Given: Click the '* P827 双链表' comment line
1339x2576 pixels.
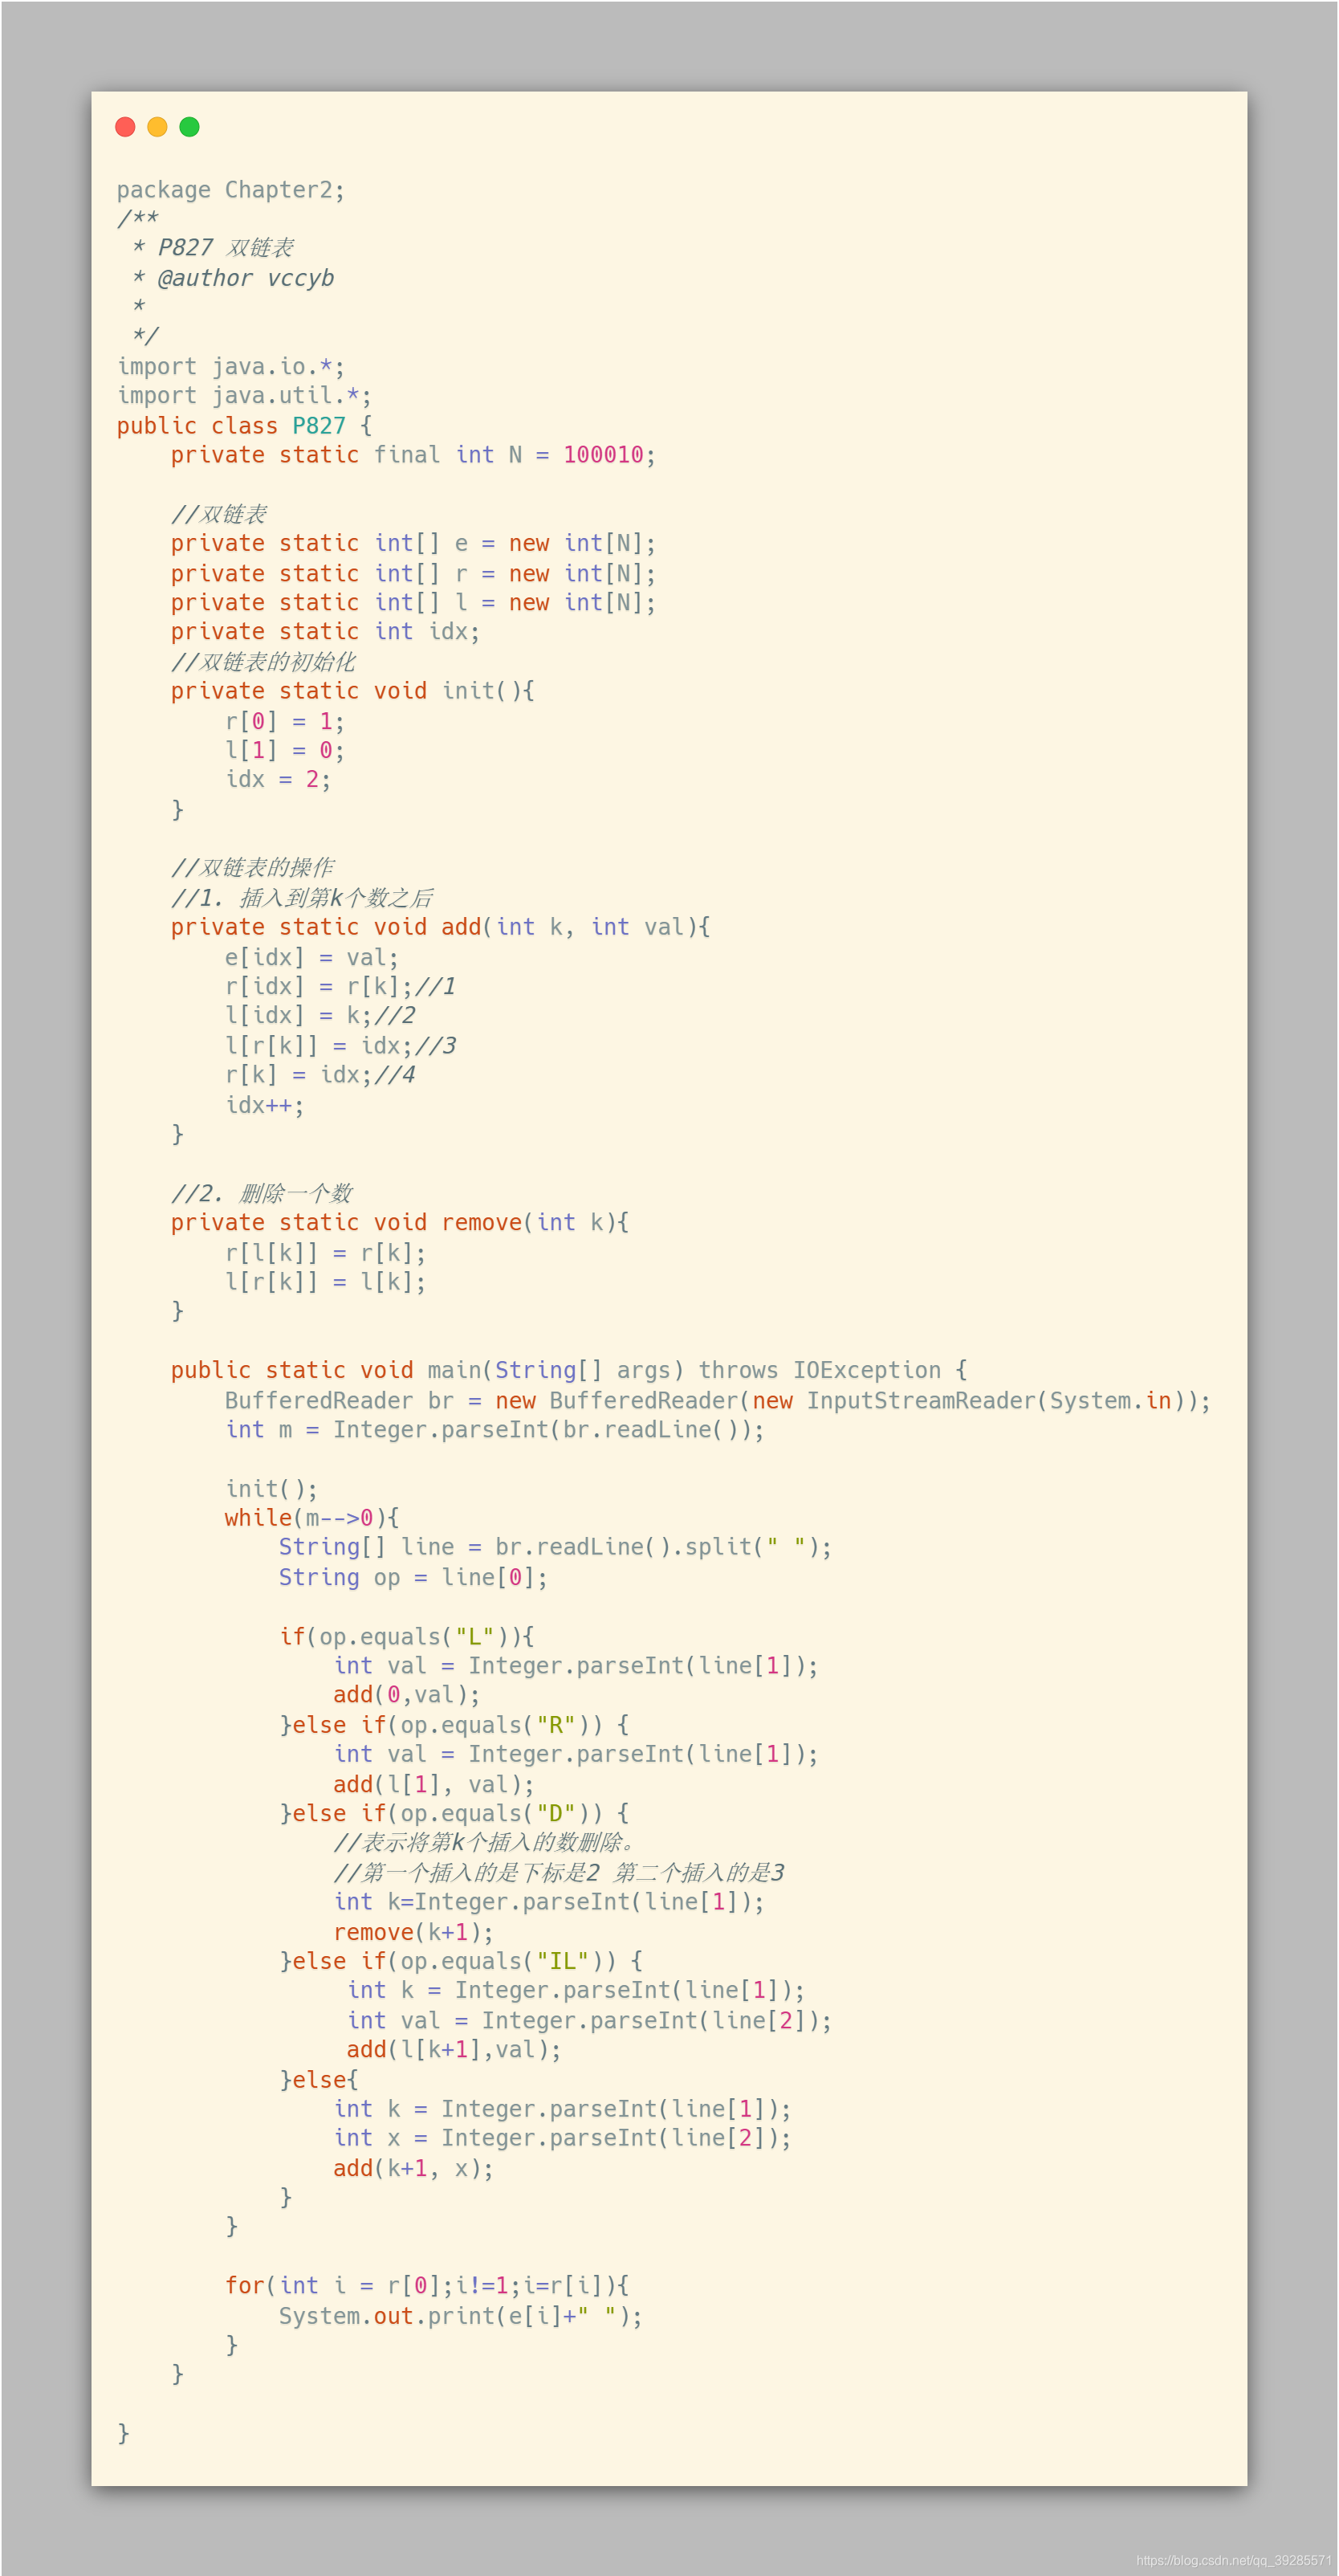Looking at the screenshot, I should [212, 248].
